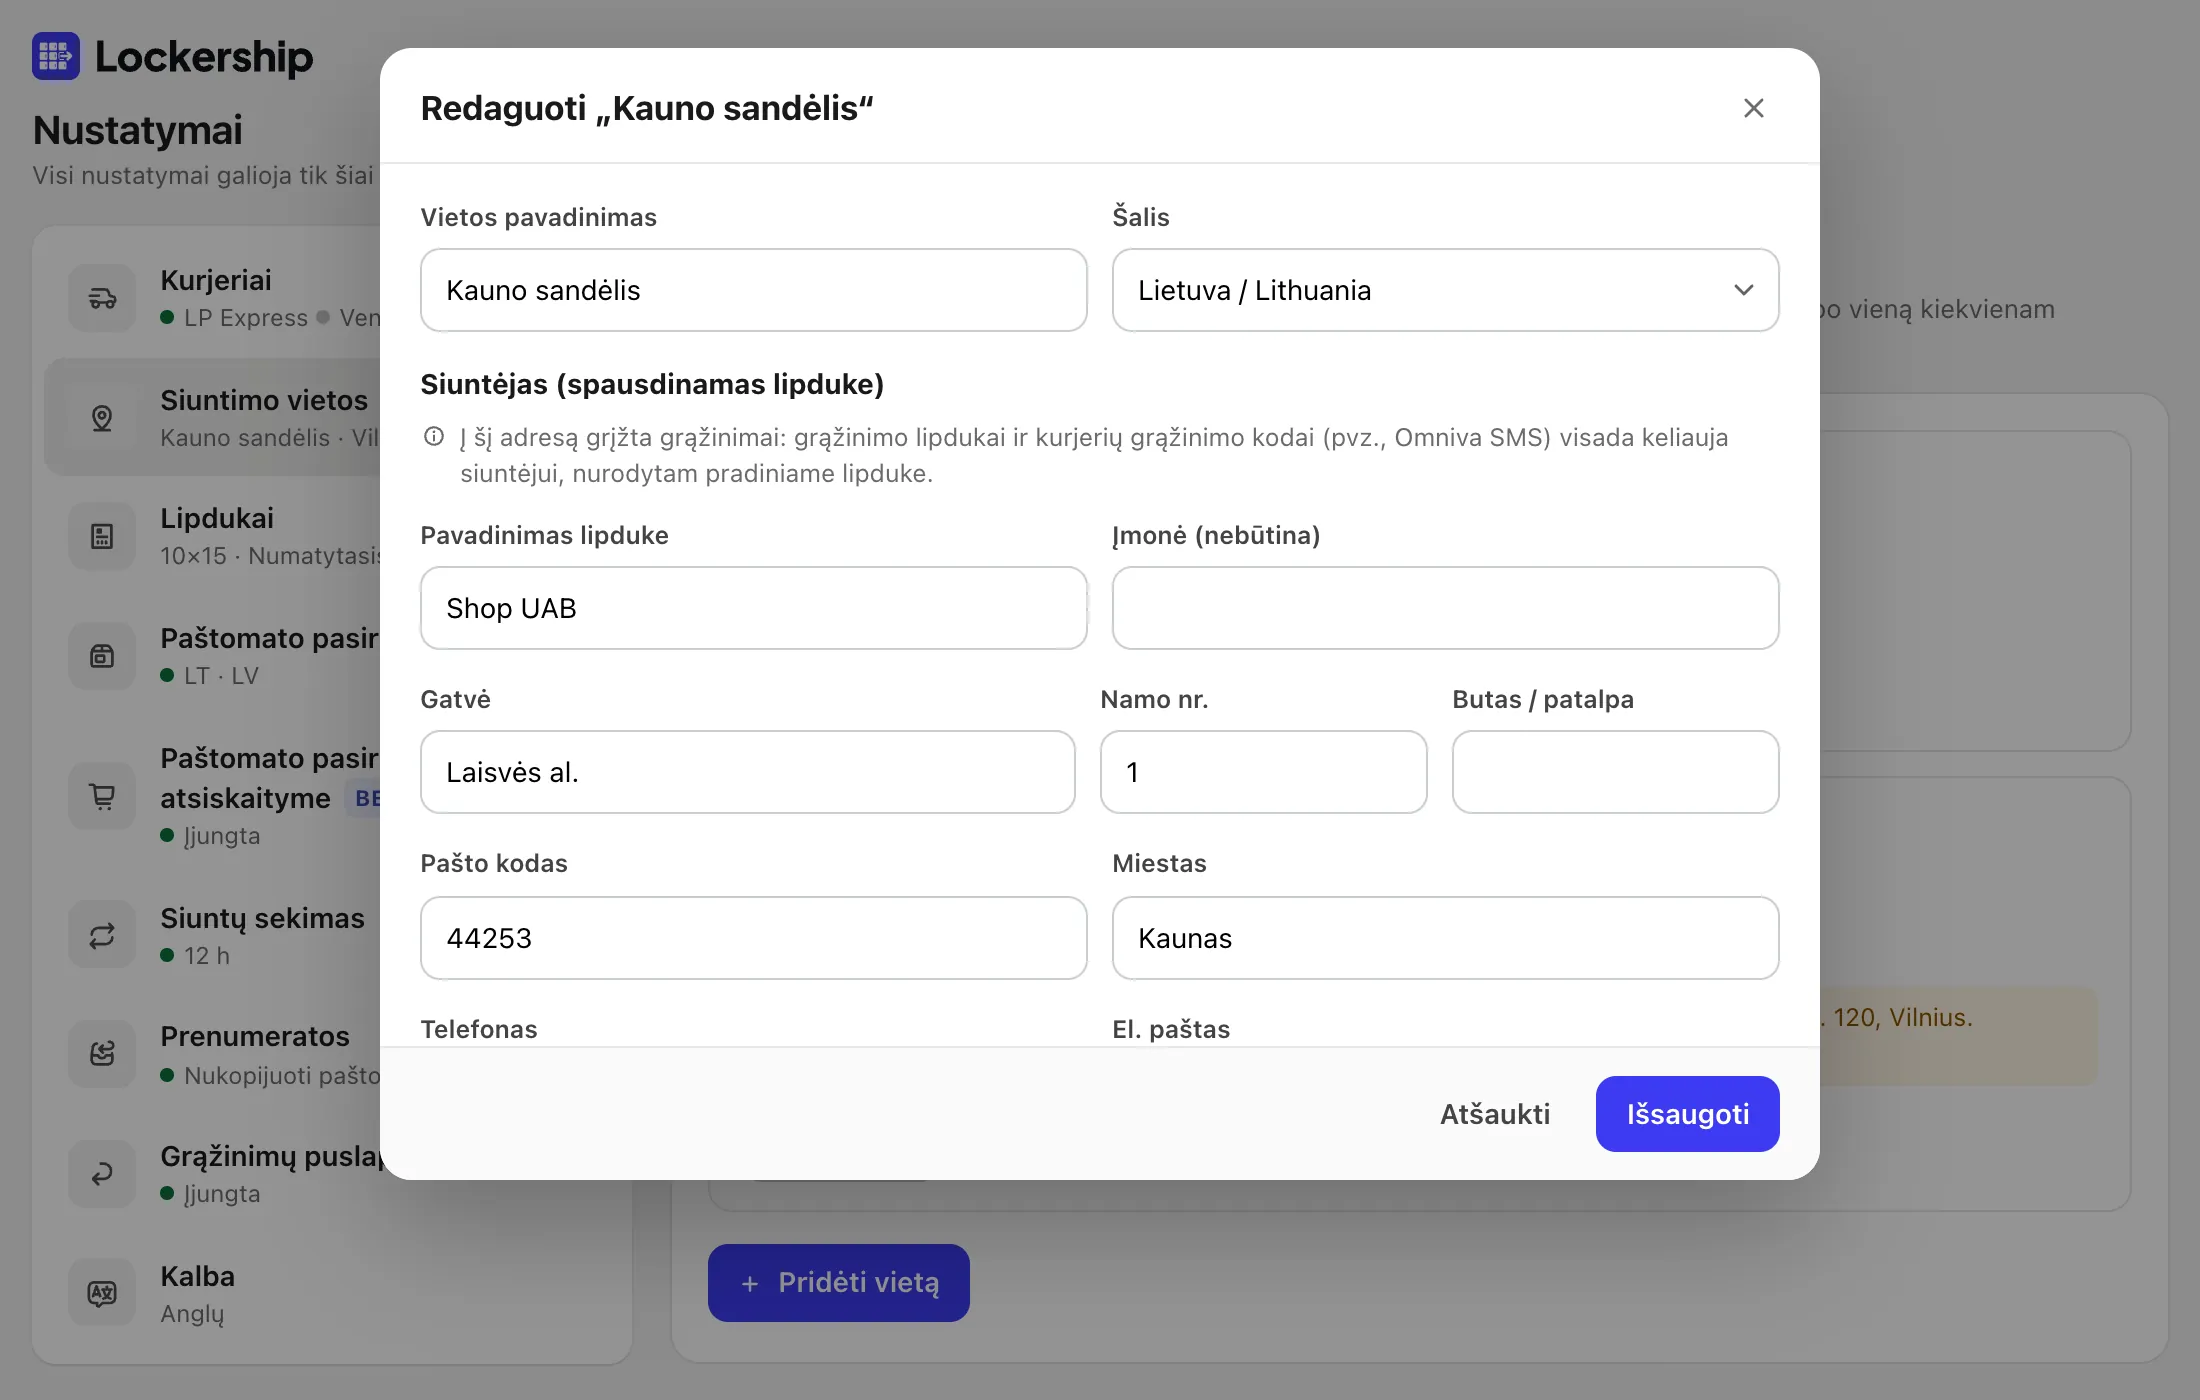Select the Siuntimo vietos location pin icon
Screen dimensions: 2200x1400
[x=102, y=418]
